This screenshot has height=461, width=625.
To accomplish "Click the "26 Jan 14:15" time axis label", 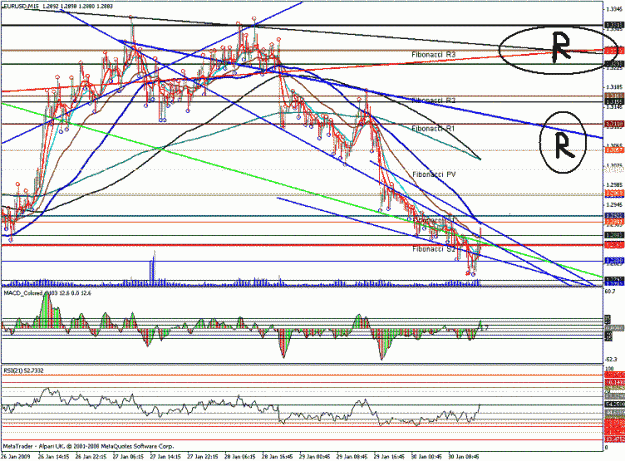I will coord(53,457).
